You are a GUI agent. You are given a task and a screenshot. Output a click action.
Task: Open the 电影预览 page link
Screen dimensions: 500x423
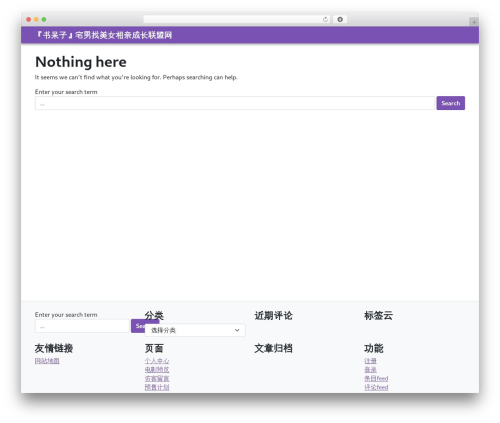[157, 369]
